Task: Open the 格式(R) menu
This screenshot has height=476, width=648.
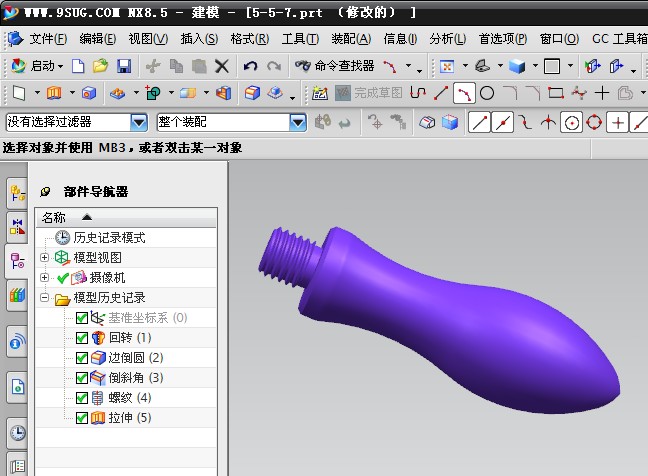Action: (x=250, y=39)
